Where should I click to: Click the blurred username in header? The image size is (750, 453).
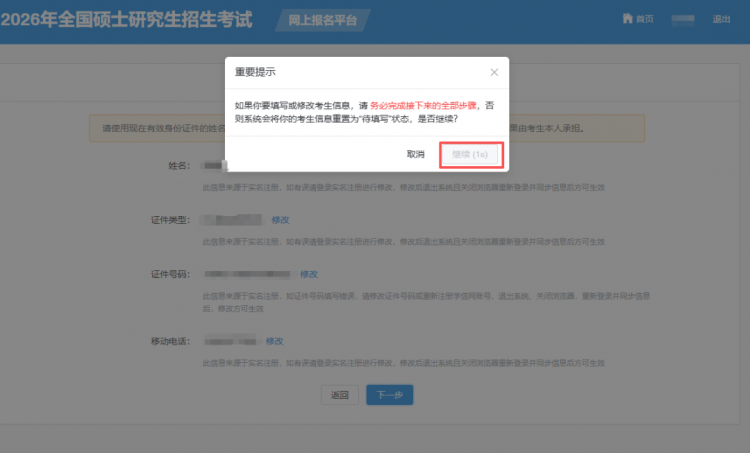[x=683, y=19]
